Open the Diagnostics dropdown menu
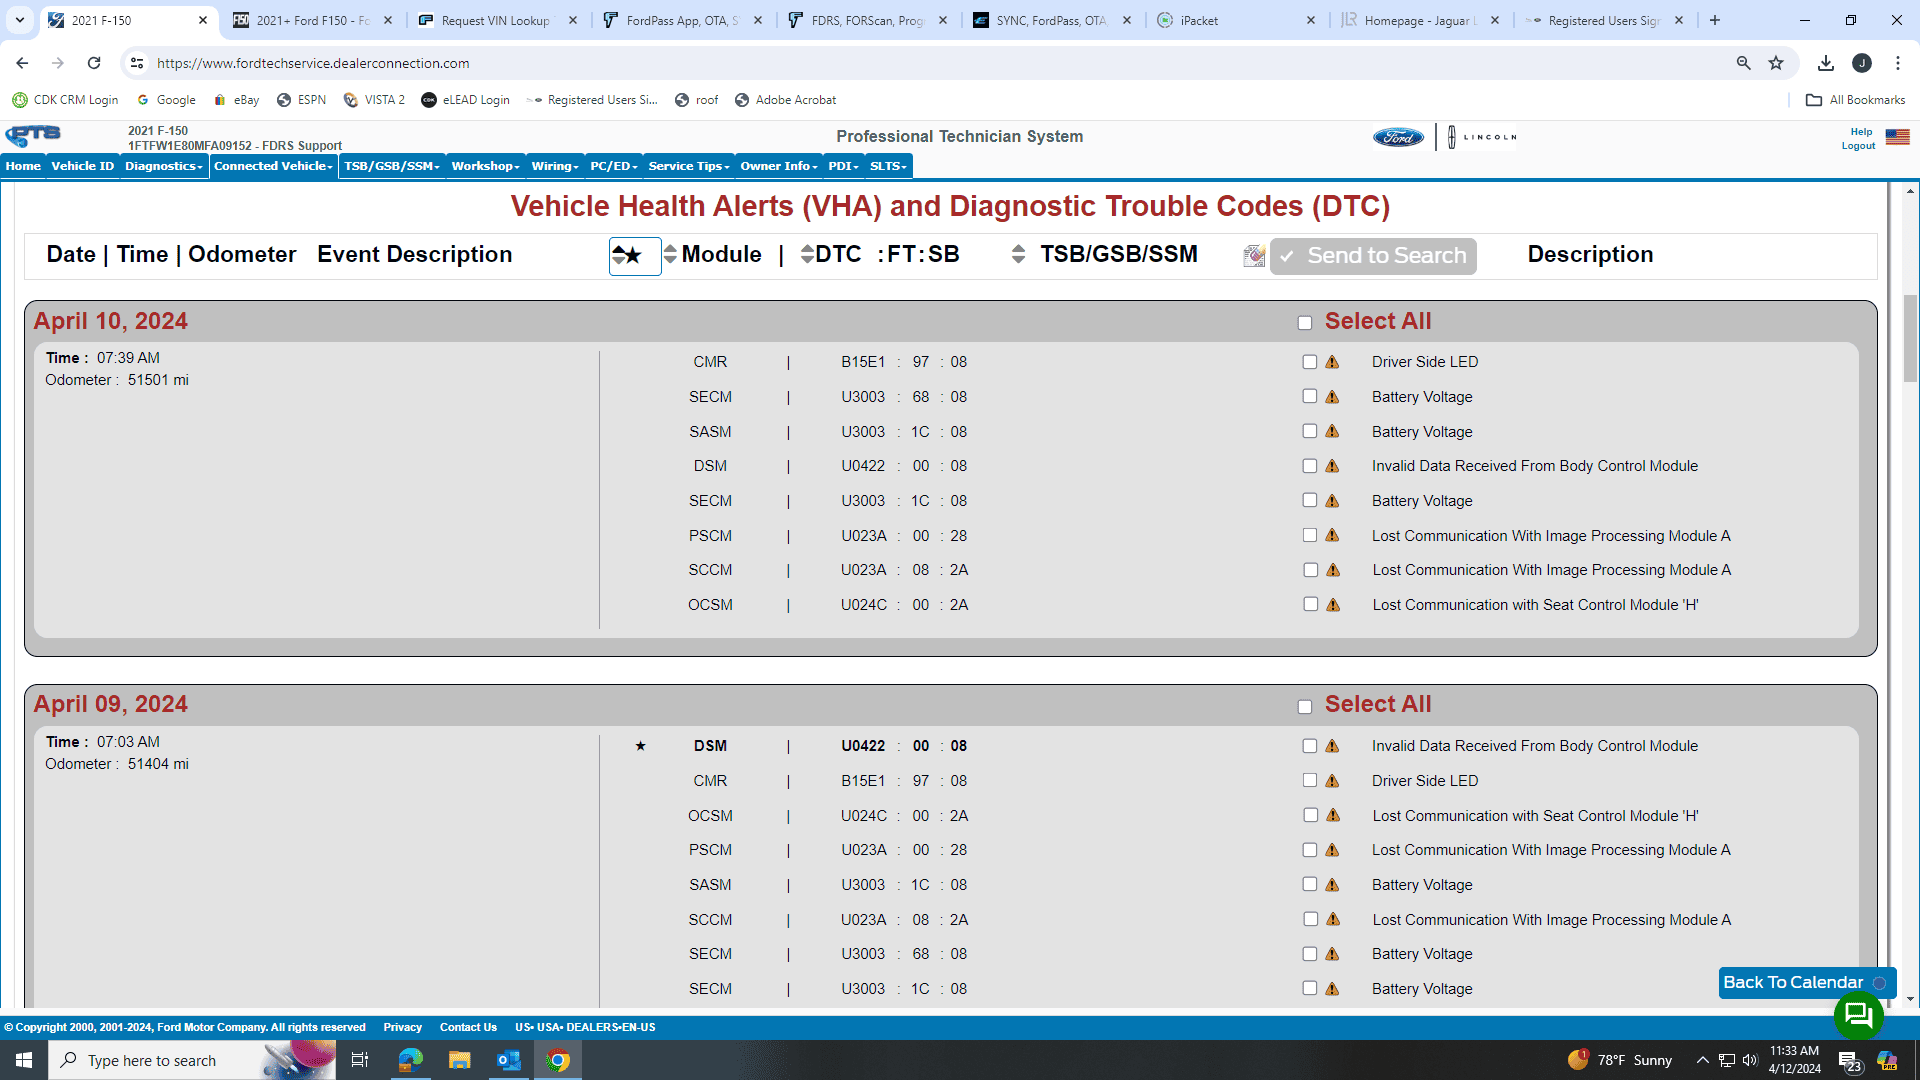The height and width of the screenshot is (1080, 1920). pos(163,166)
